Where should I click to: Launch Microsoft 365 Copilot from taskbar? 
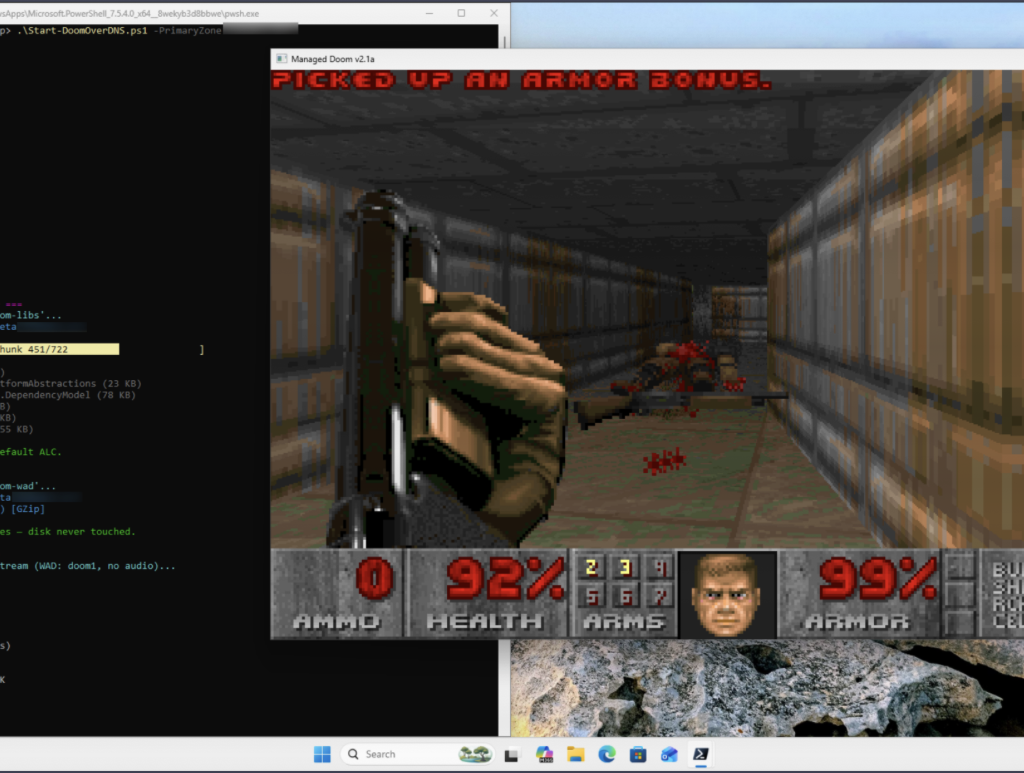[544, 755]
